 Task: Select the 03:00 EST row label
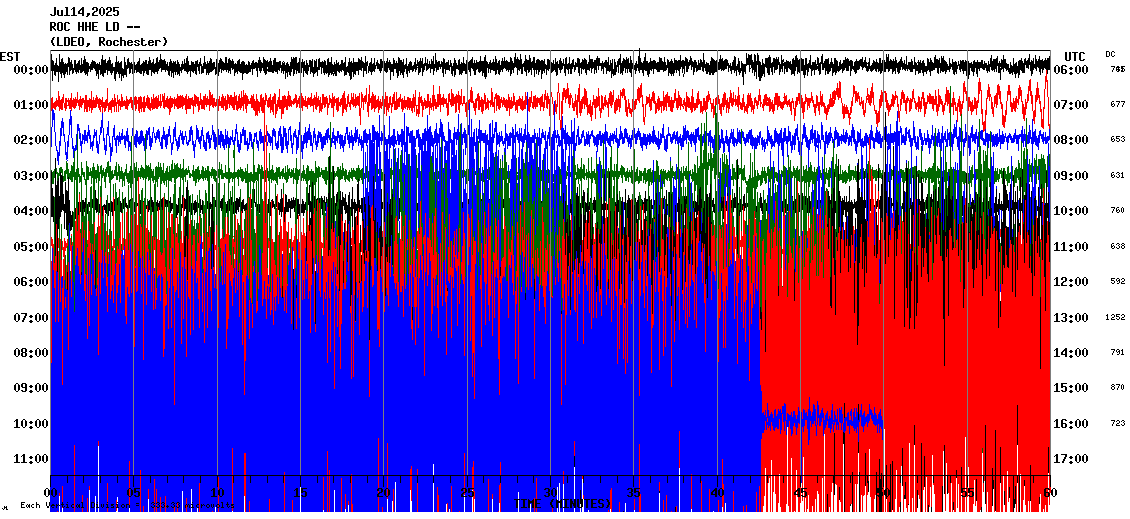point(31,176)
